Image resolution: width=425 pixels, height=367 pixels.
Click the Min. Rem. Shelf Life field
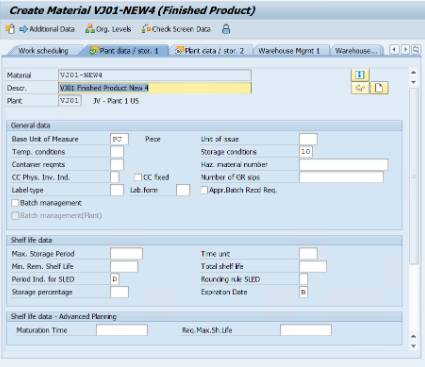[124, 266]
